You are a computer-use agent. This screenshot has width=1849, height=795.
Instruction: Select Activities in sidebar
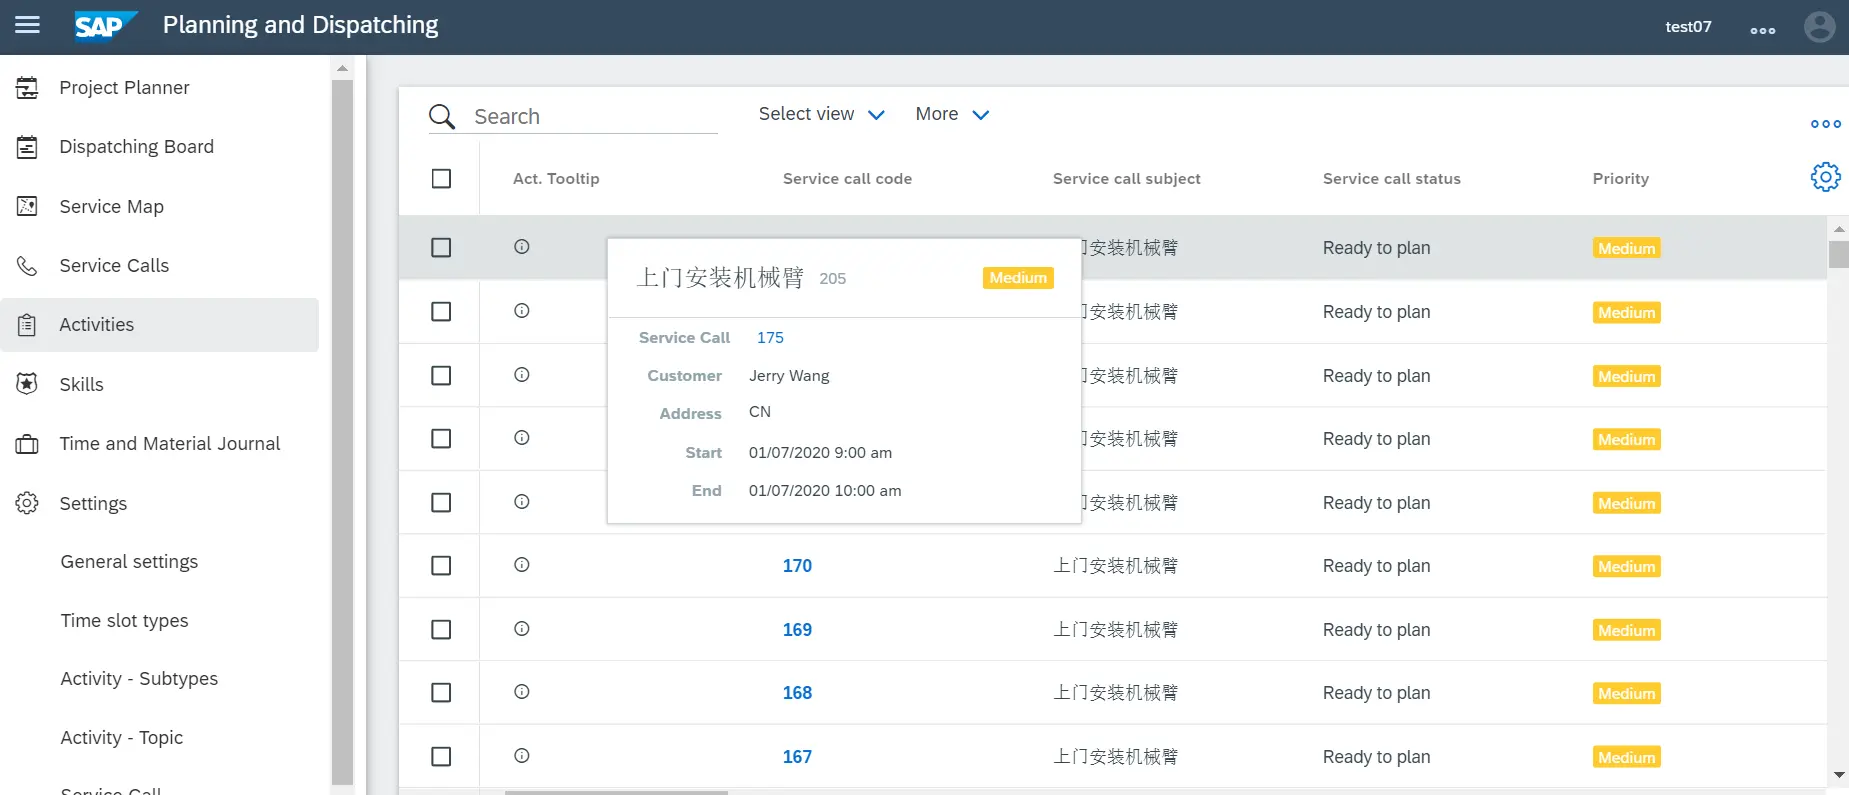[x=159, y=325]
